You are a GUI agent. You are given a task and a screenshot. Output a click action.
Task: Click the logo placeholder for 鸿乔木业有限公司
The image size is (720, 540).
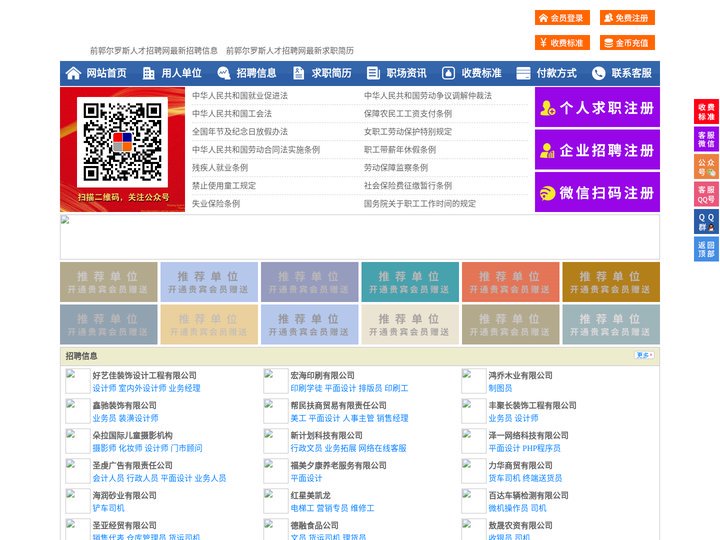(x=473, y=381)
